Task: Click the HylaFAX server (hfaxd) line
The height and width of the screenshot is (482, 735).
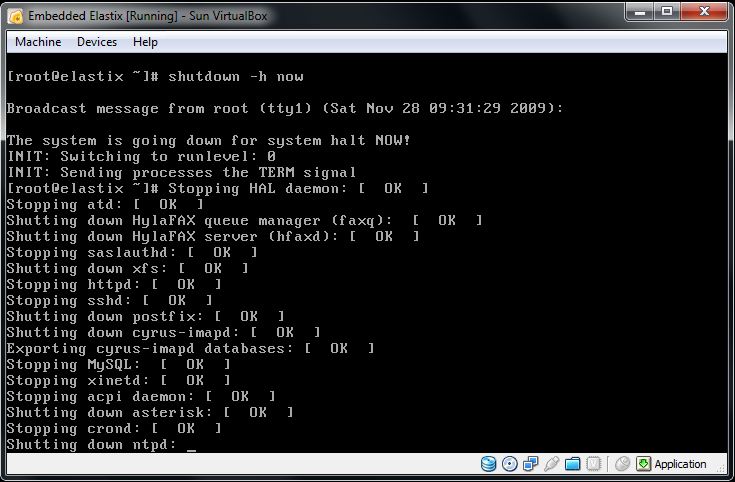Action: 213,236
